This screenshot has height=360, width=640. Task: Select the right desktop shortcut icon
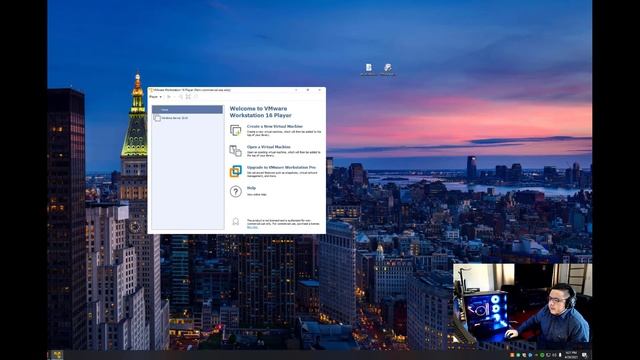387,69
